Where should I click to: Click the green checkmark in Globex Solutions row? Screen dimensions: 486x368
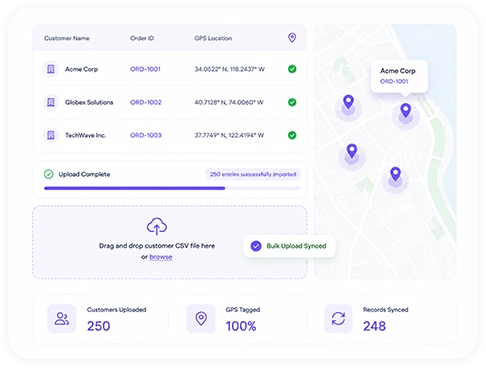tap(292, 102)
